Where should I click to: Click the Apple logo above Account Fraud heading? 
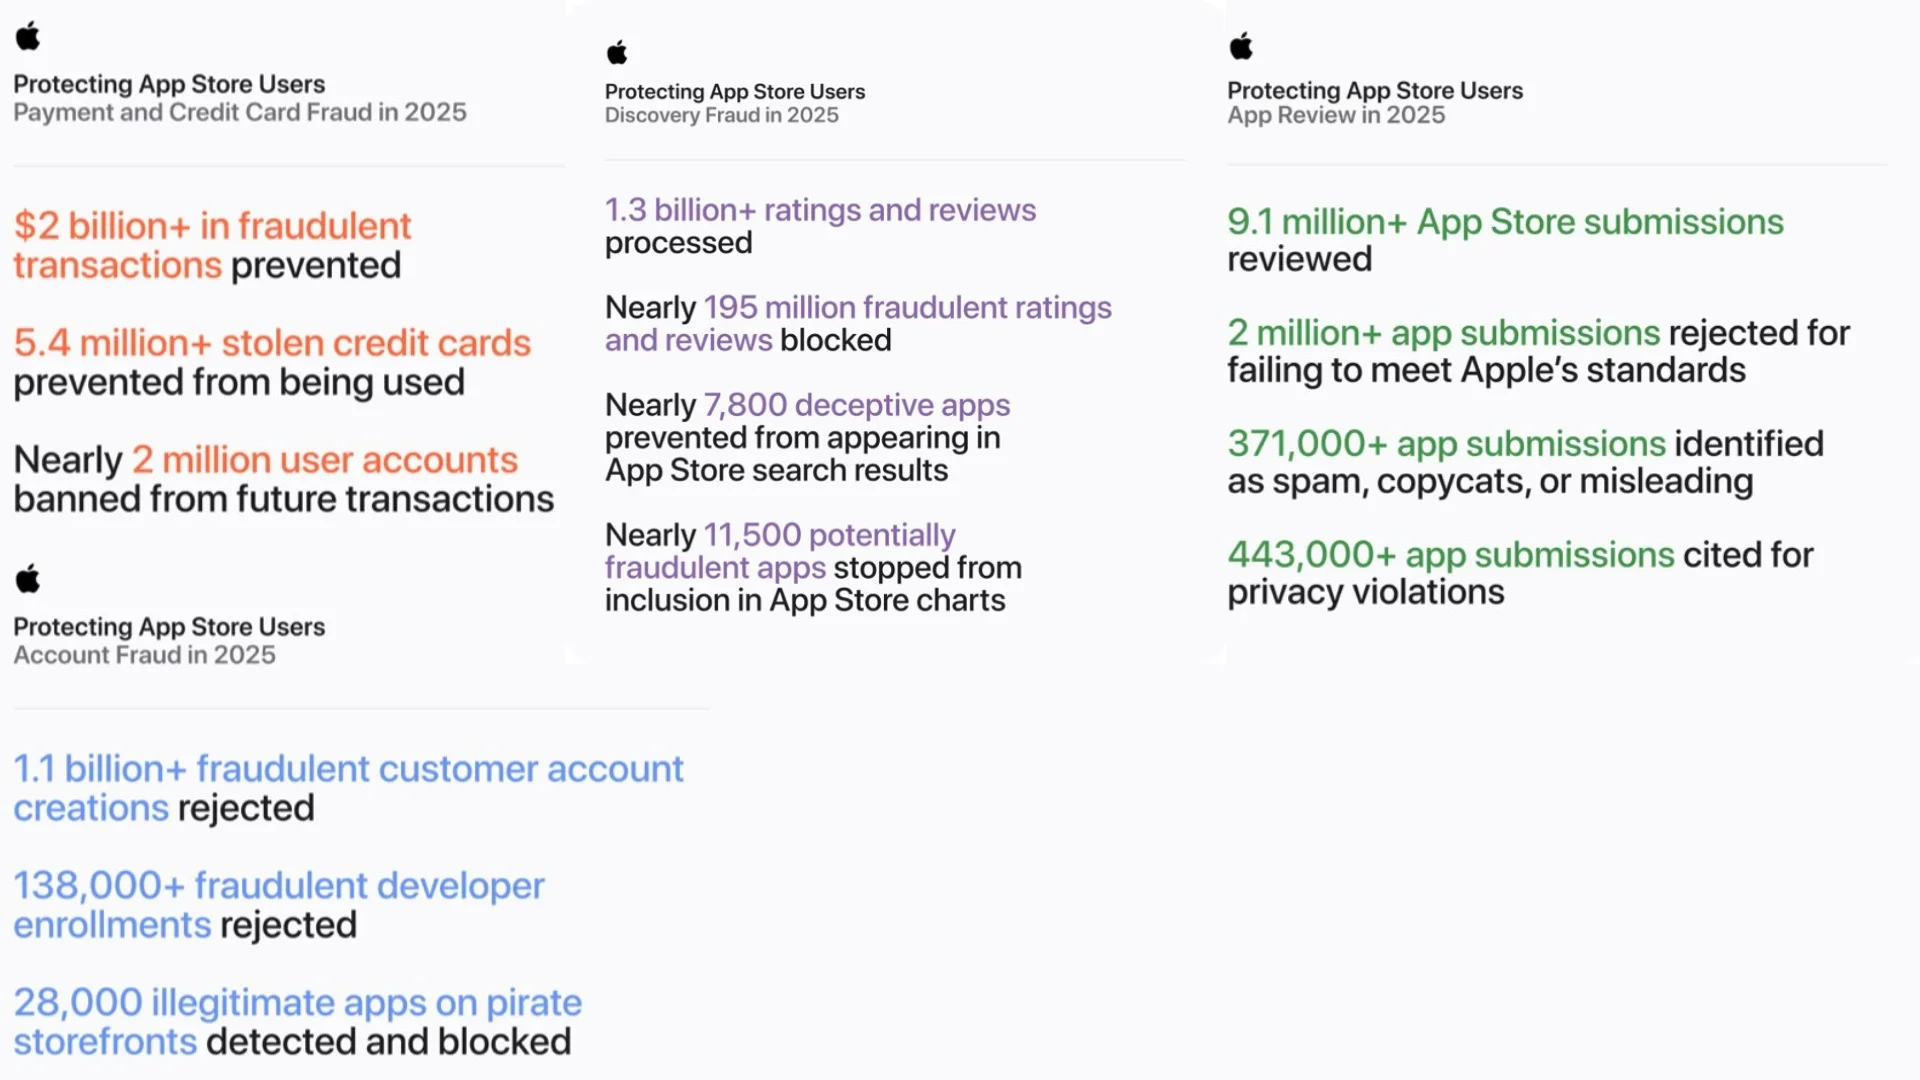(x=28, y=578)
